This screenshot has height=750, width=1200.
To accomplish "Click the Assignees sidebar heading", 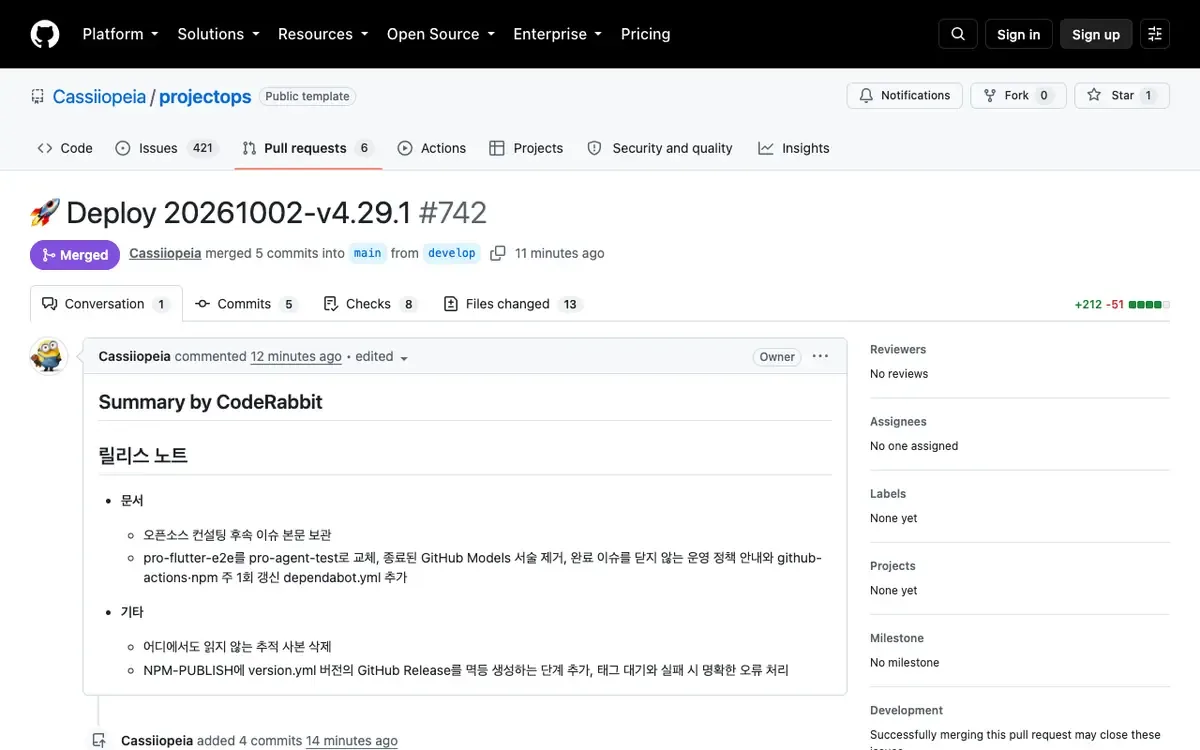I will (x=898, y=422).
